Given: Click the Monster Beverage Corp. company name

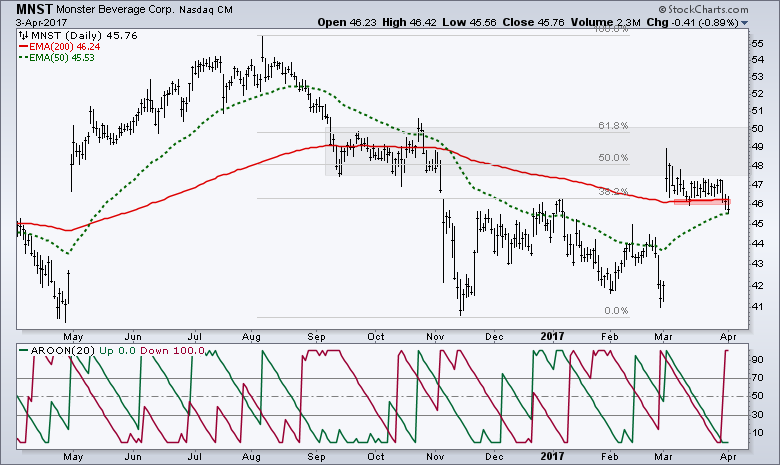Looking at the screenshot, I should (114, 9).
